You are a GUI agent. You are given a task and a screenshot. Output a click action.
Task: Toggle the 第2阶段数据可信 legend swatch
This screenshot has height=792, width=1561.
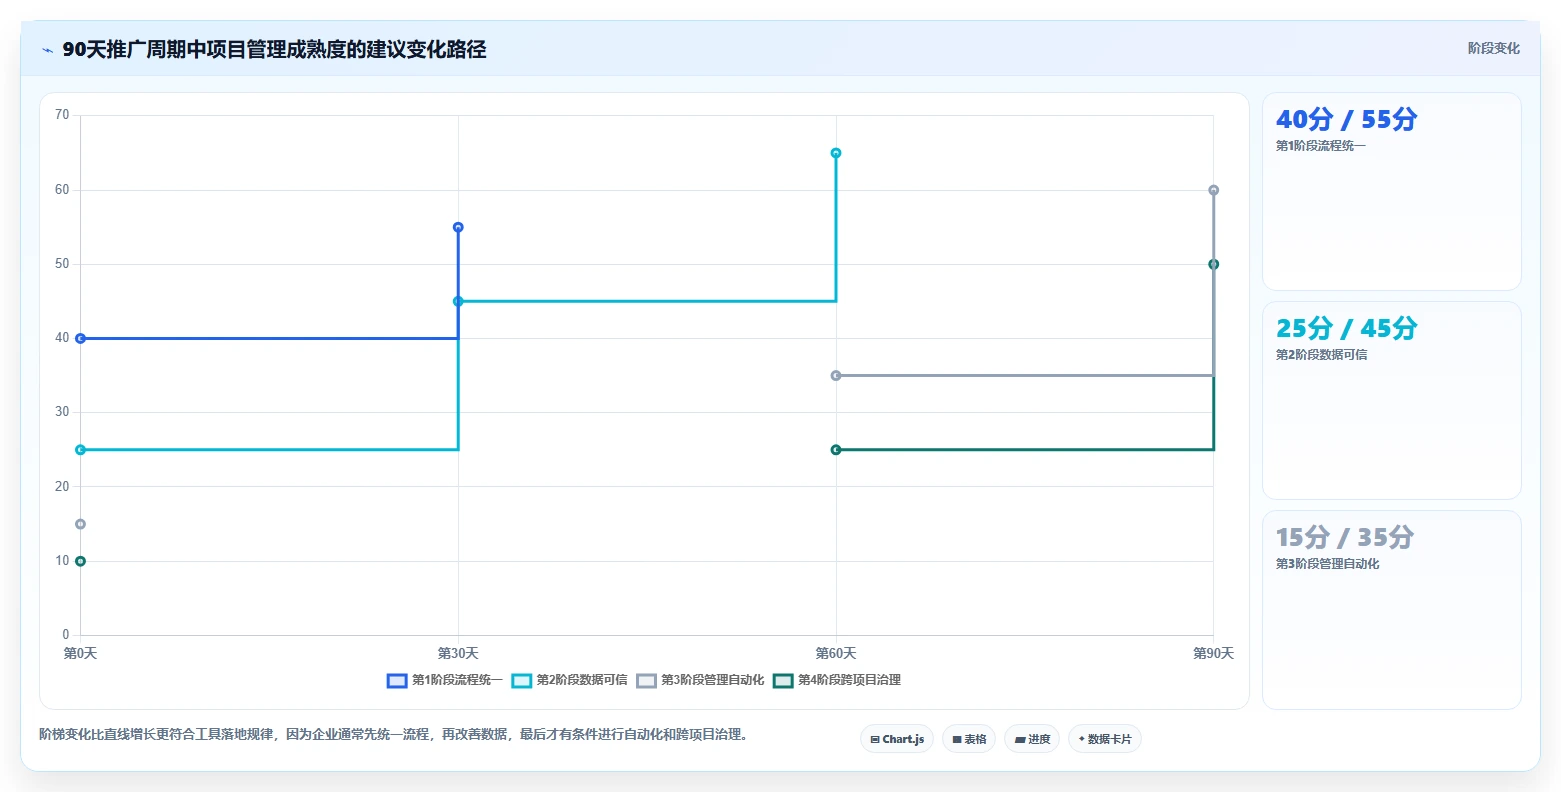point(522,680)
